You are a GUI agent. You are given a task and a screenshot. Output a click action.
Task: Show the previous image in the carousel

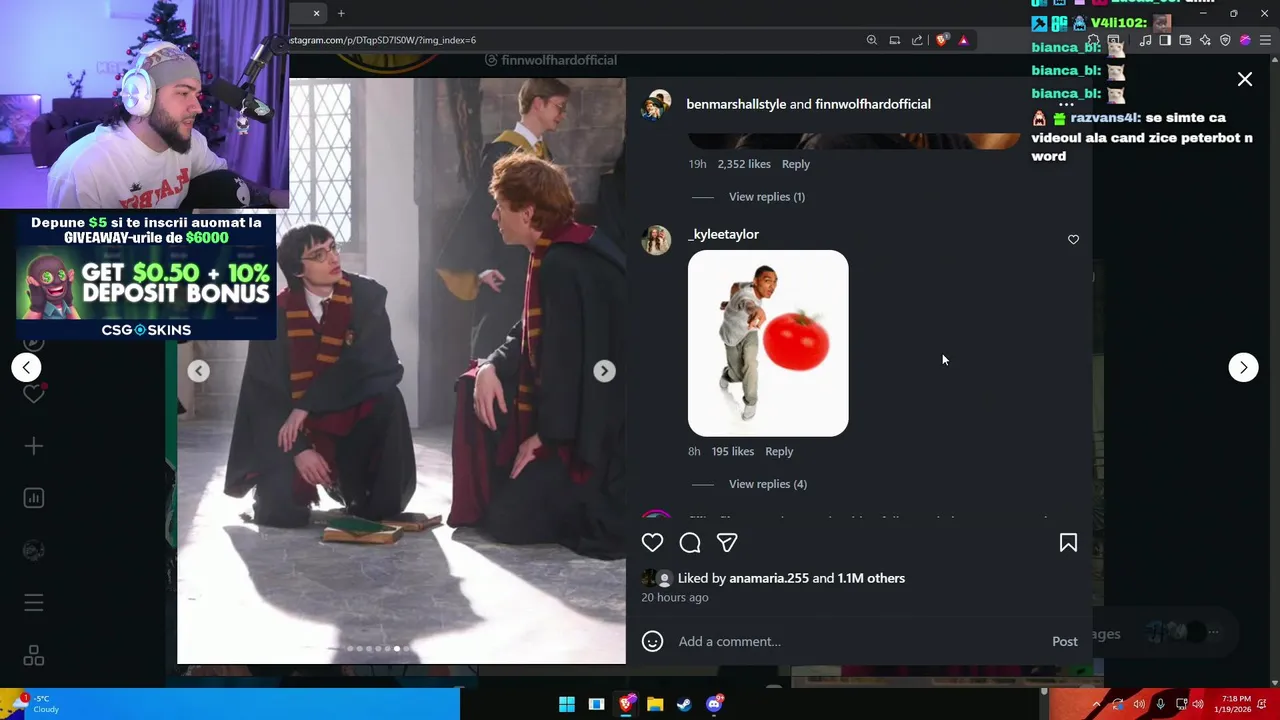[199, 371]
